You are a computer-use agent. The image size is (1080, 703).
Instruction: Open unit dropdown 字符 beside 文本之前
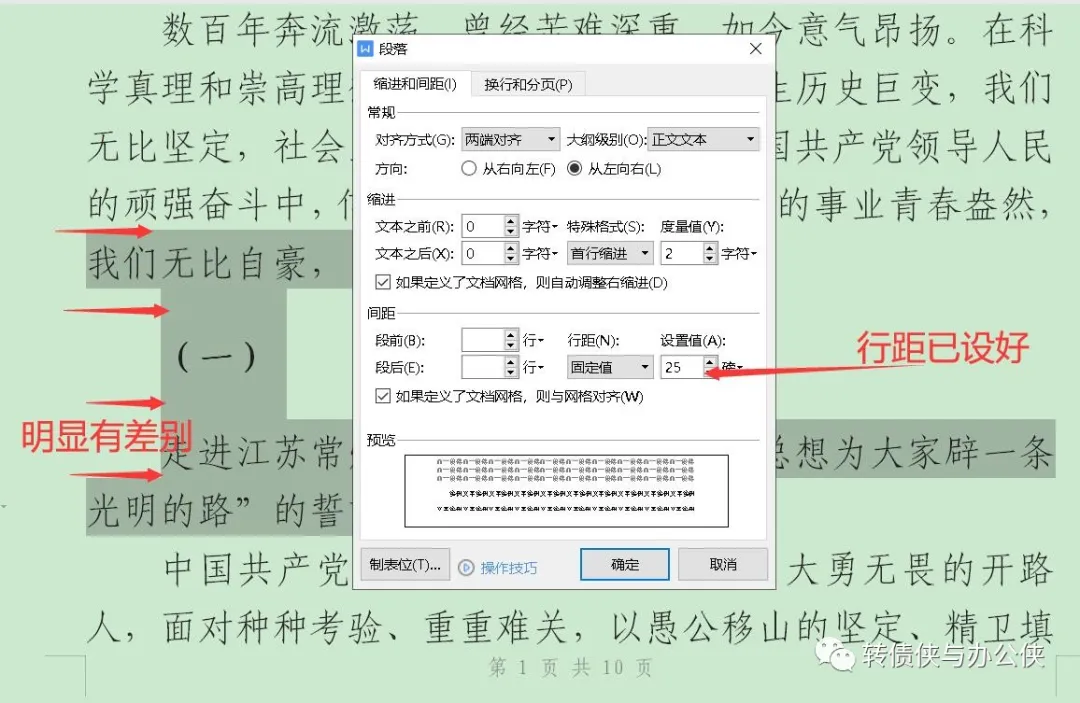(x=539, y=227)
